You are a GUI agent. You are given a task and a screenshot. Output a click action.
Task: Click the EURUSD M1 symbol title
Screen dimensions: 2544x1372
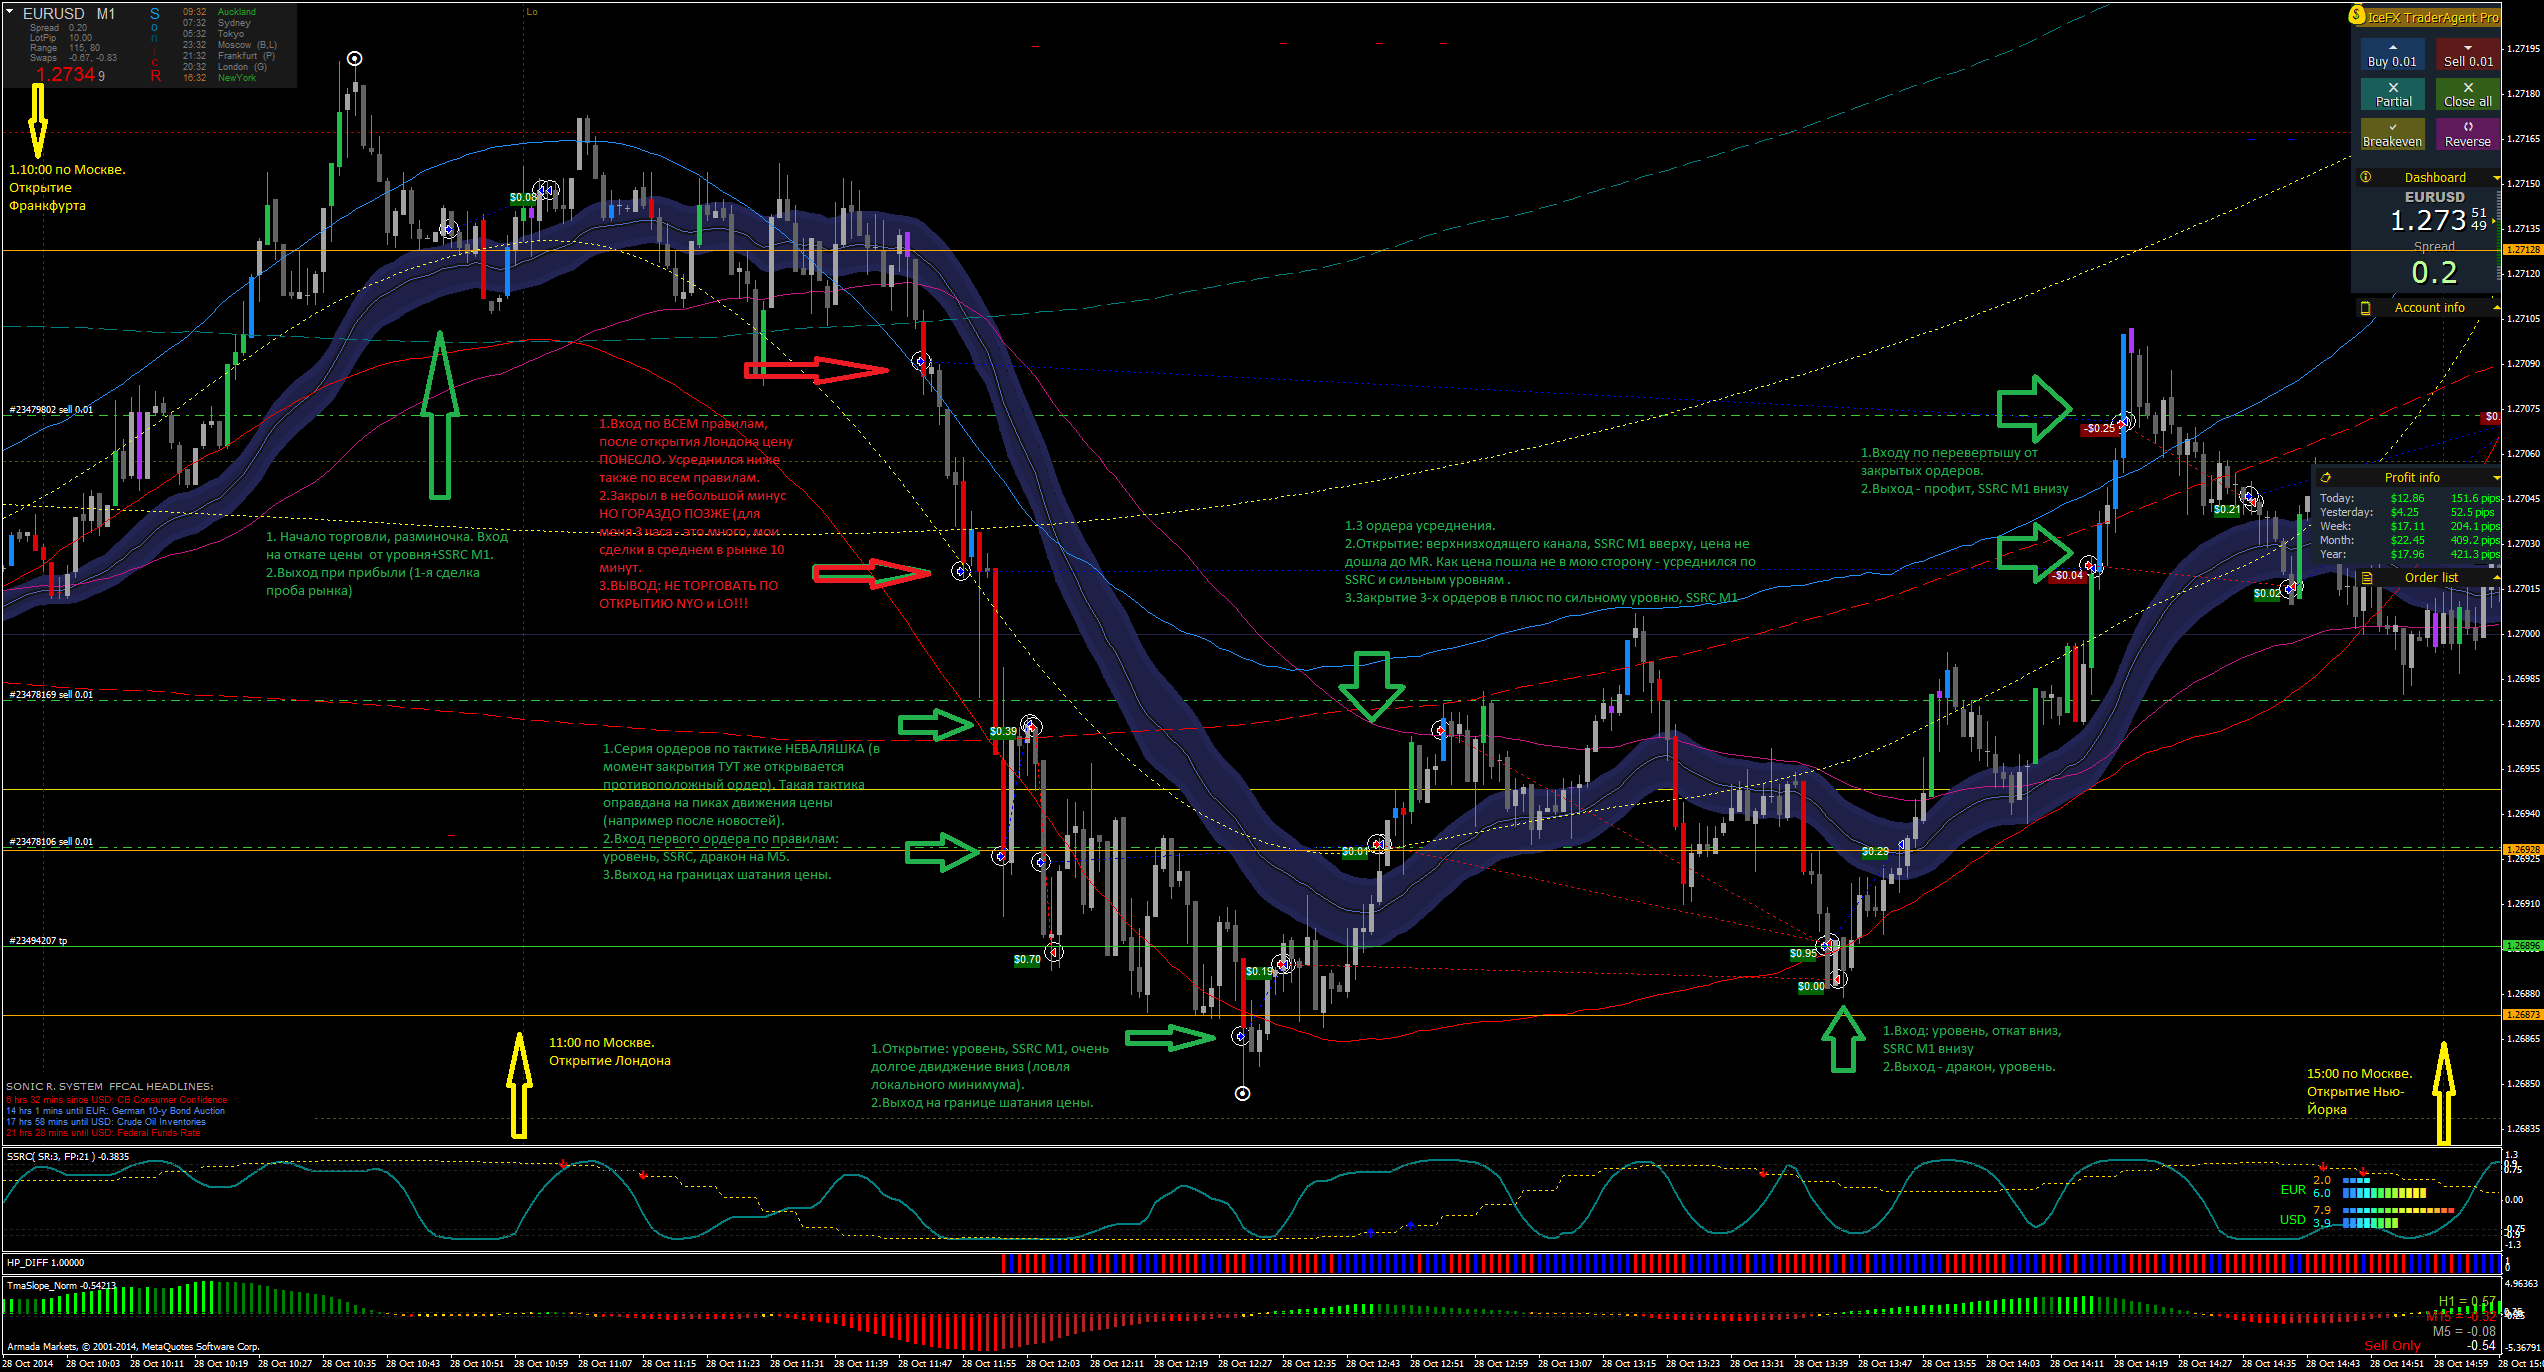[x=69, y=14]
